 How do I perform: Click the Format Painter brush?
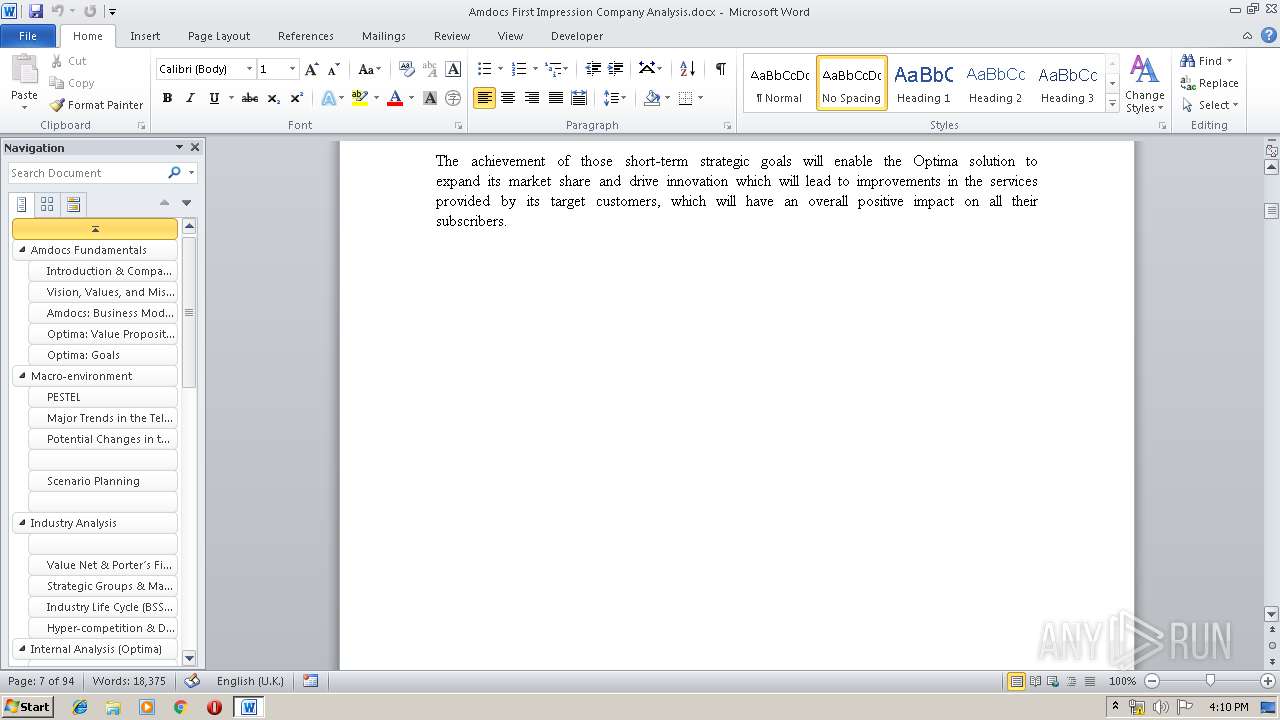97,105
